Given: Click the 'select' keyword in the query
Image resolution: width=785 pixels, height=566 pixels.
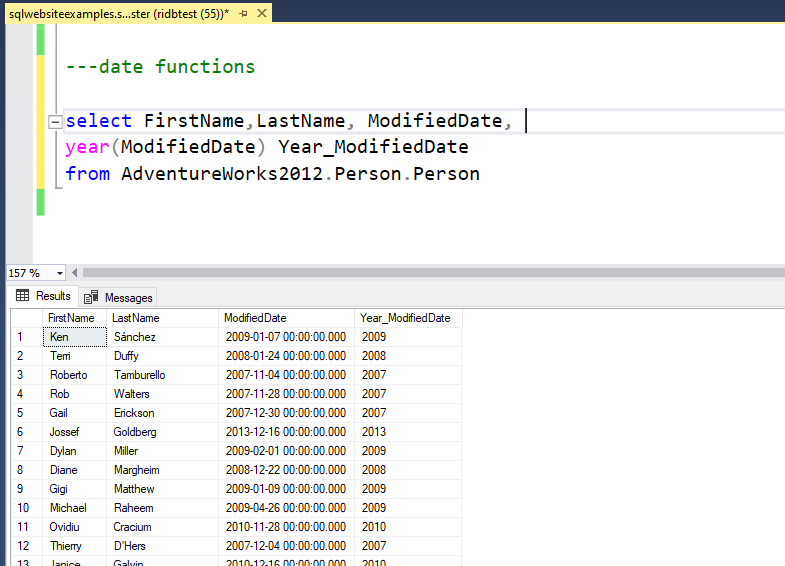Looking at the screenshot, I should click(99, 121).
